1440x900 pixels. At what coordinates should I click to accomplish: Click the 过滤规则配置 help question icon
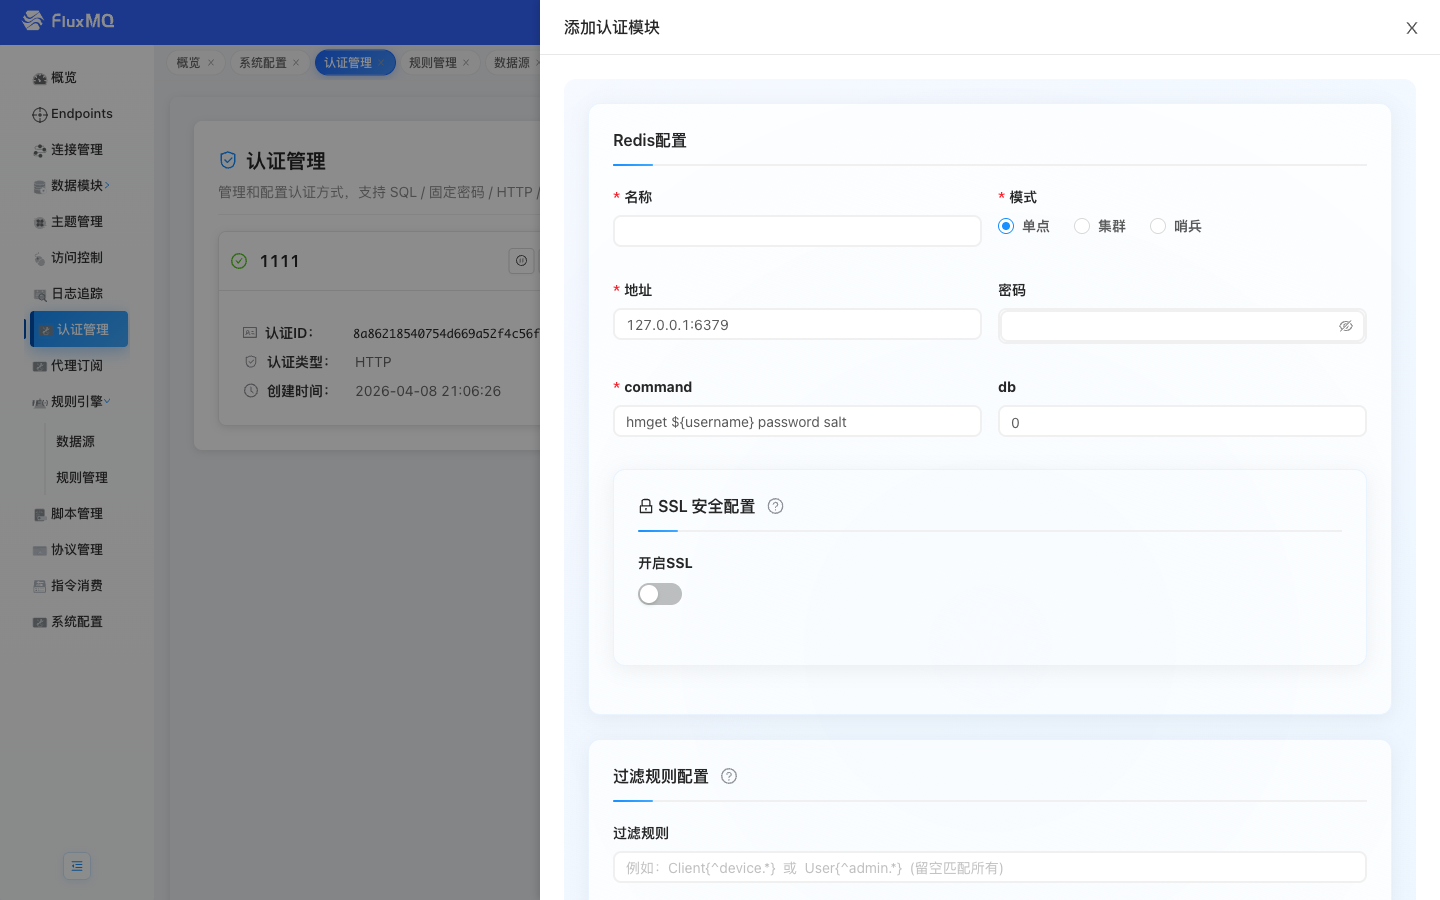click(x=729, y=776)
